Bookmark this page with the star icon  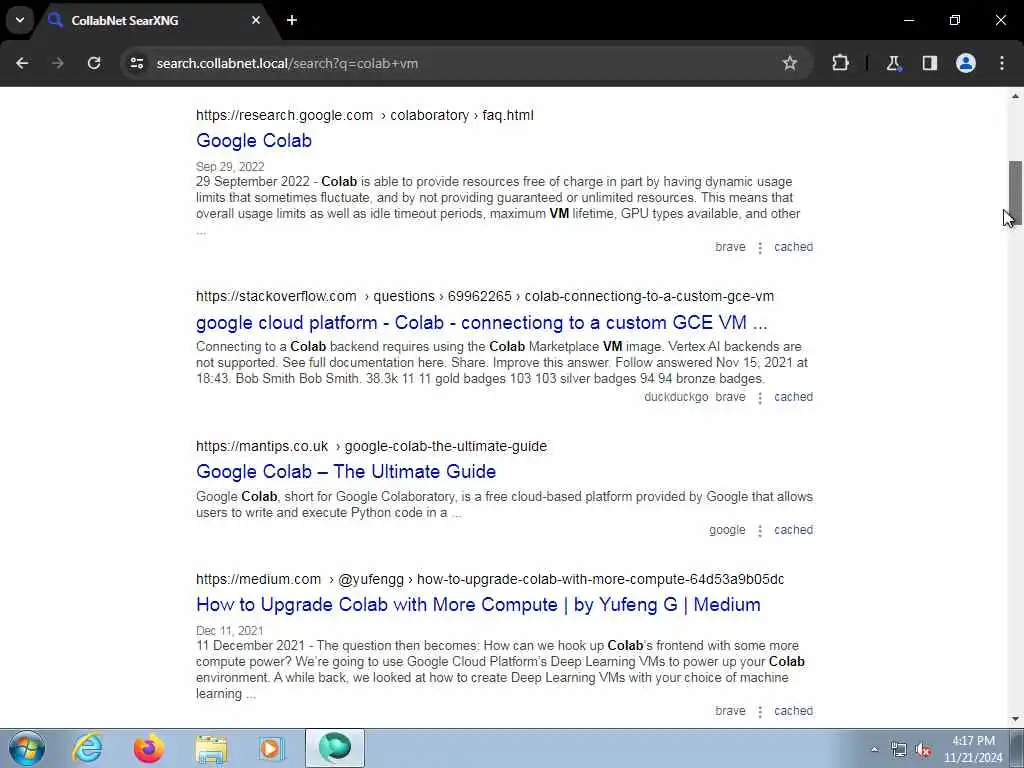coord(790,63)
